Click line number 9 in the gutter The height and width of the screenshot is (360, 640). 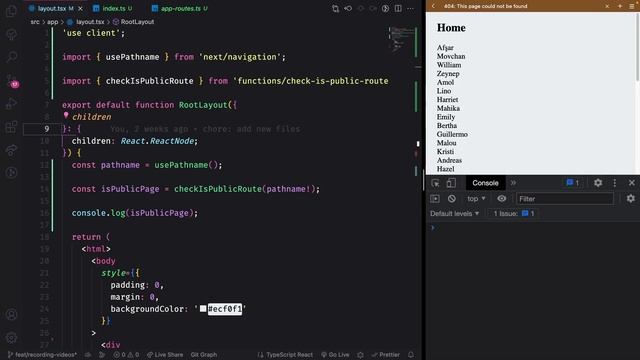47,129
